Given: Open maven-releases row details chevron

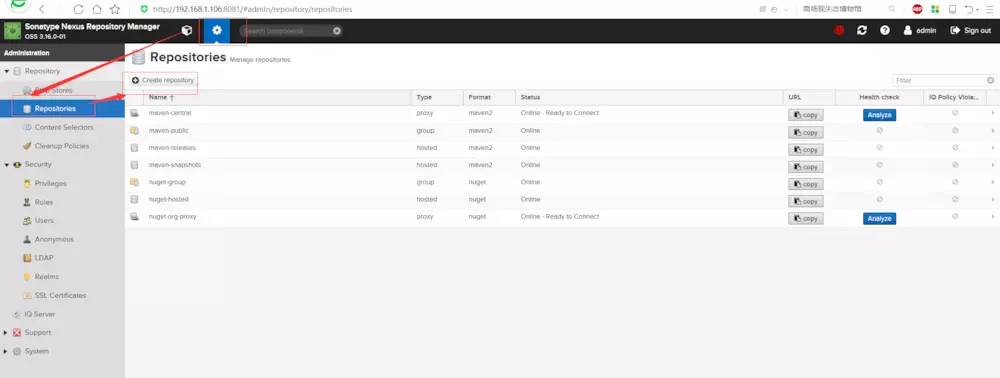Looking at the screenshot, I should pyautogui.click(x=992, y=147).
